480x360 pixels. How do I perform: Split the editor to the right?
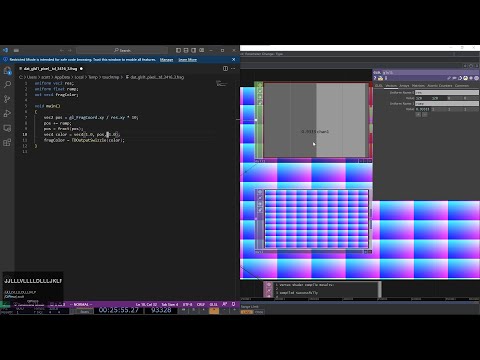(x=225, y=69)
